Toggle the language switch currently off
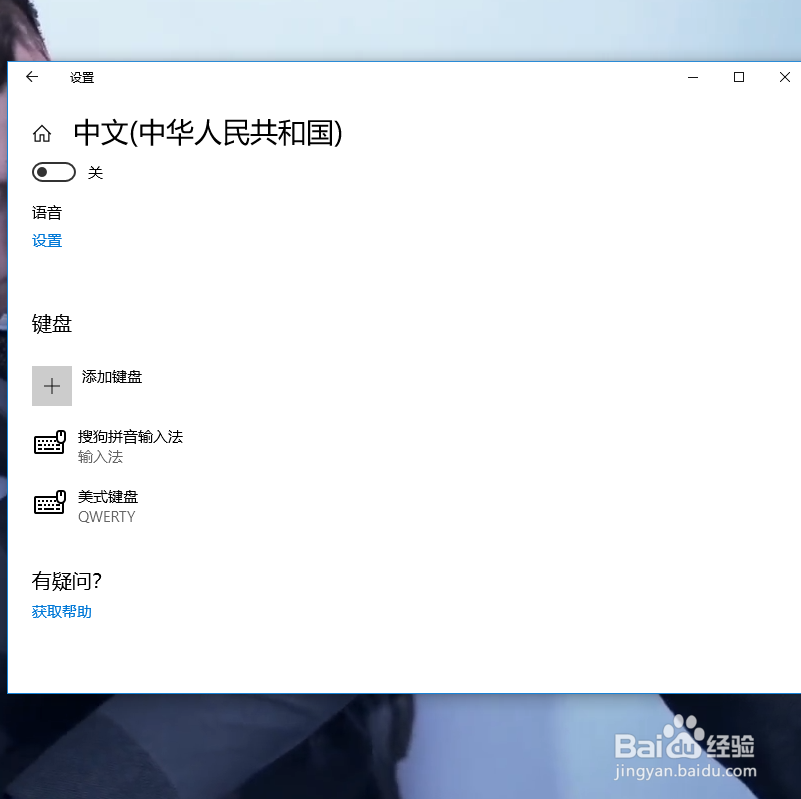 coord(54,172)
